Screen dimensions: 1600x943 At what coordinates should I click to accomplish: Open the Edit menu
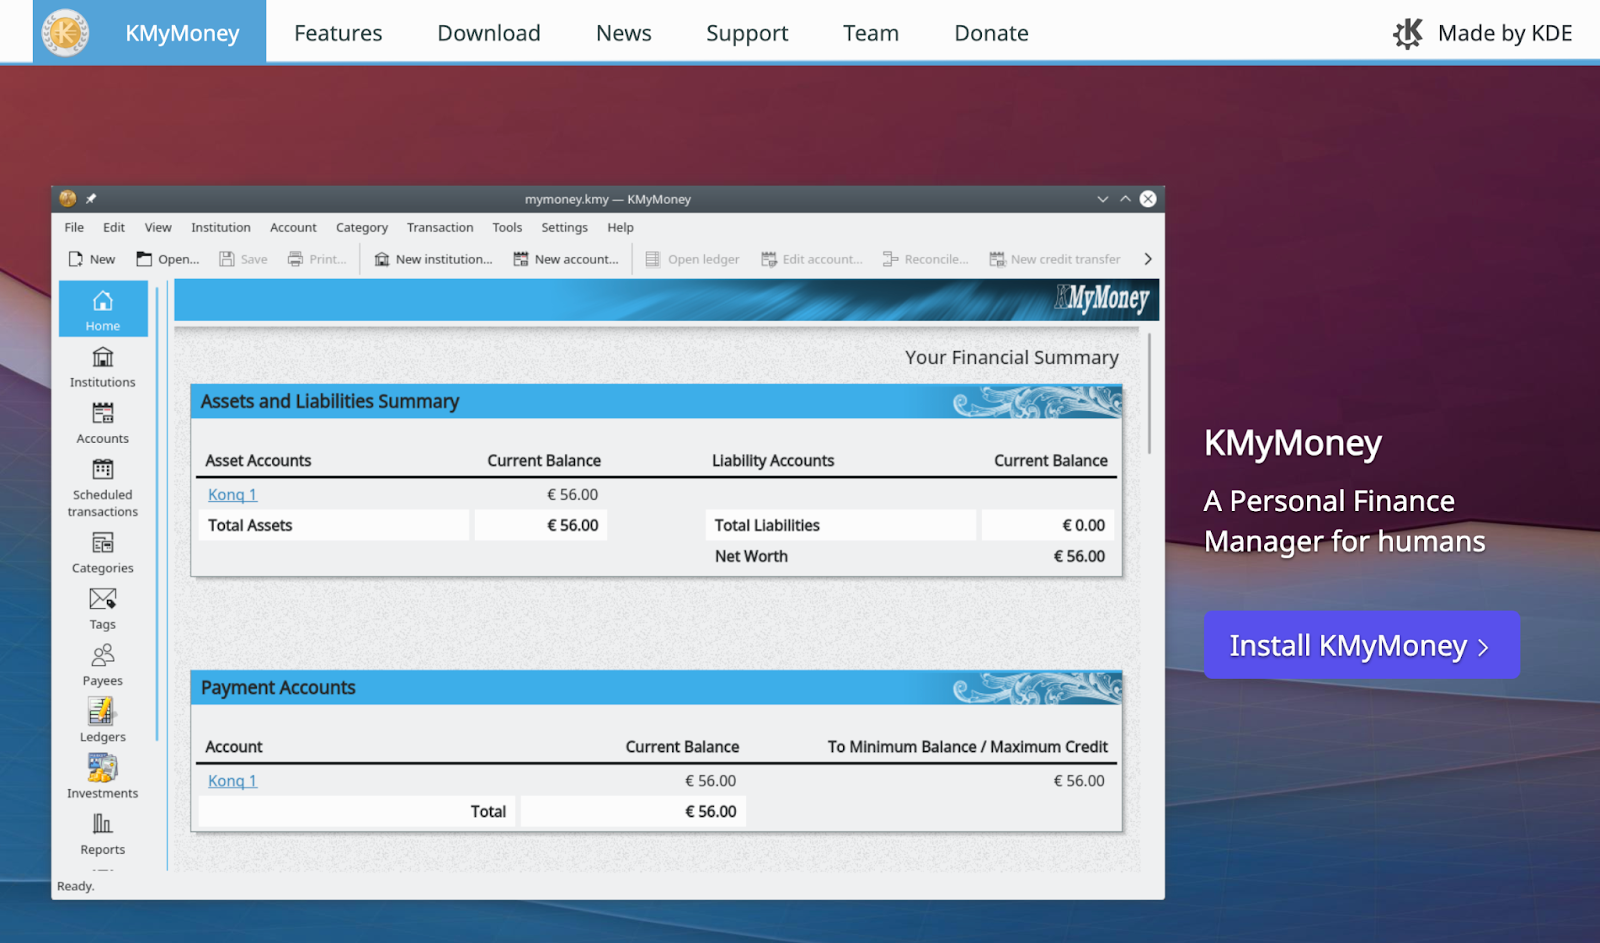pyautogui.click(x=114, y=228)
